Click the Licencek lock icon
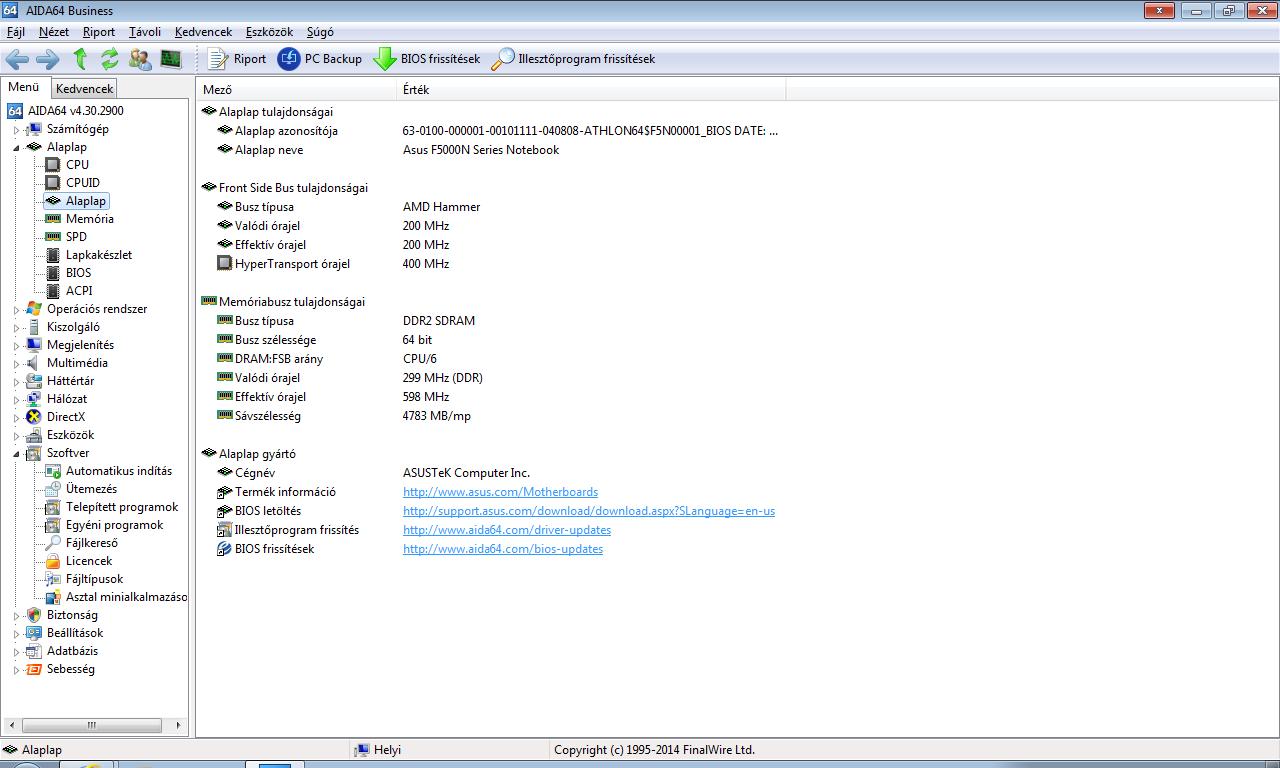1280x768 pixels. 53,561
